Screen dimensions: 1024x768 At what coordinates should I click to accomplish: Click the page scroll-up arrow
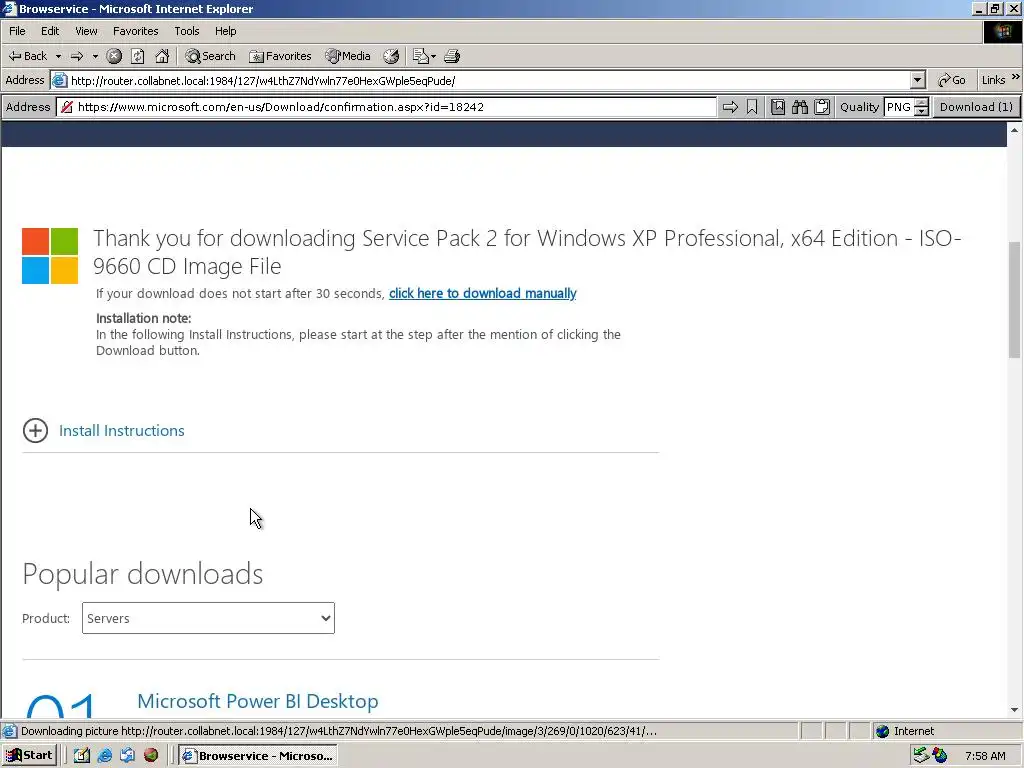[1014, 130]
